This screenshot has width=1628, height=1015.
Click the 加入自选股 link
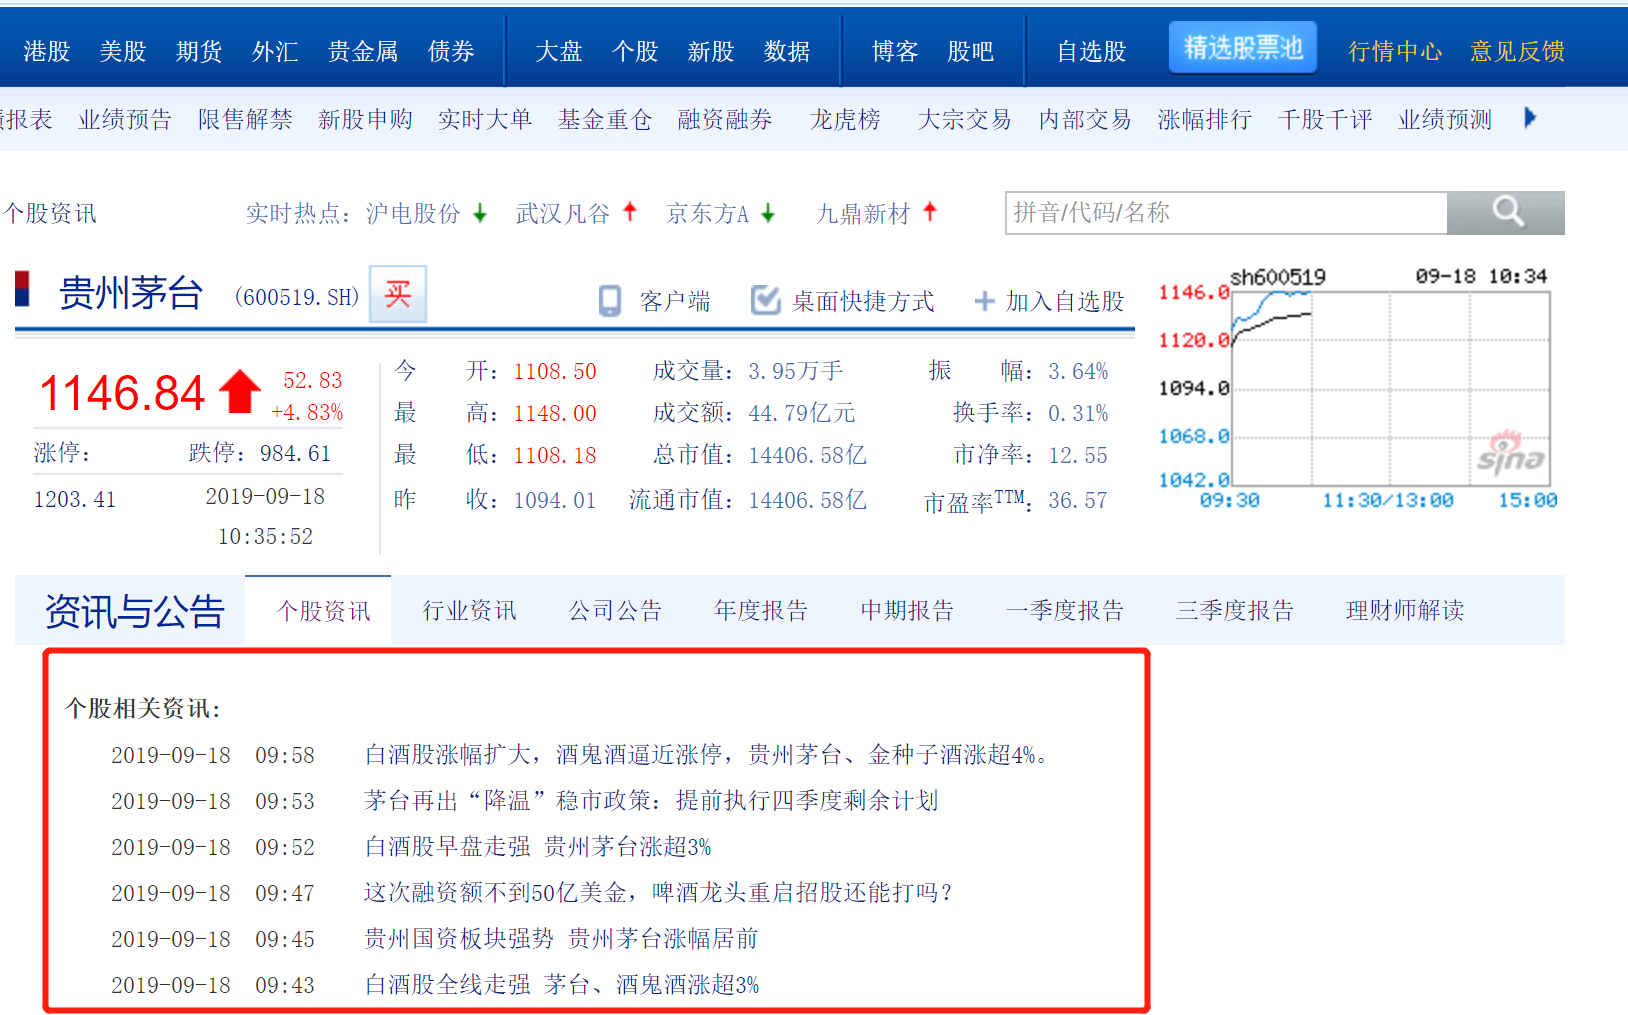[x=1065, y=301]
